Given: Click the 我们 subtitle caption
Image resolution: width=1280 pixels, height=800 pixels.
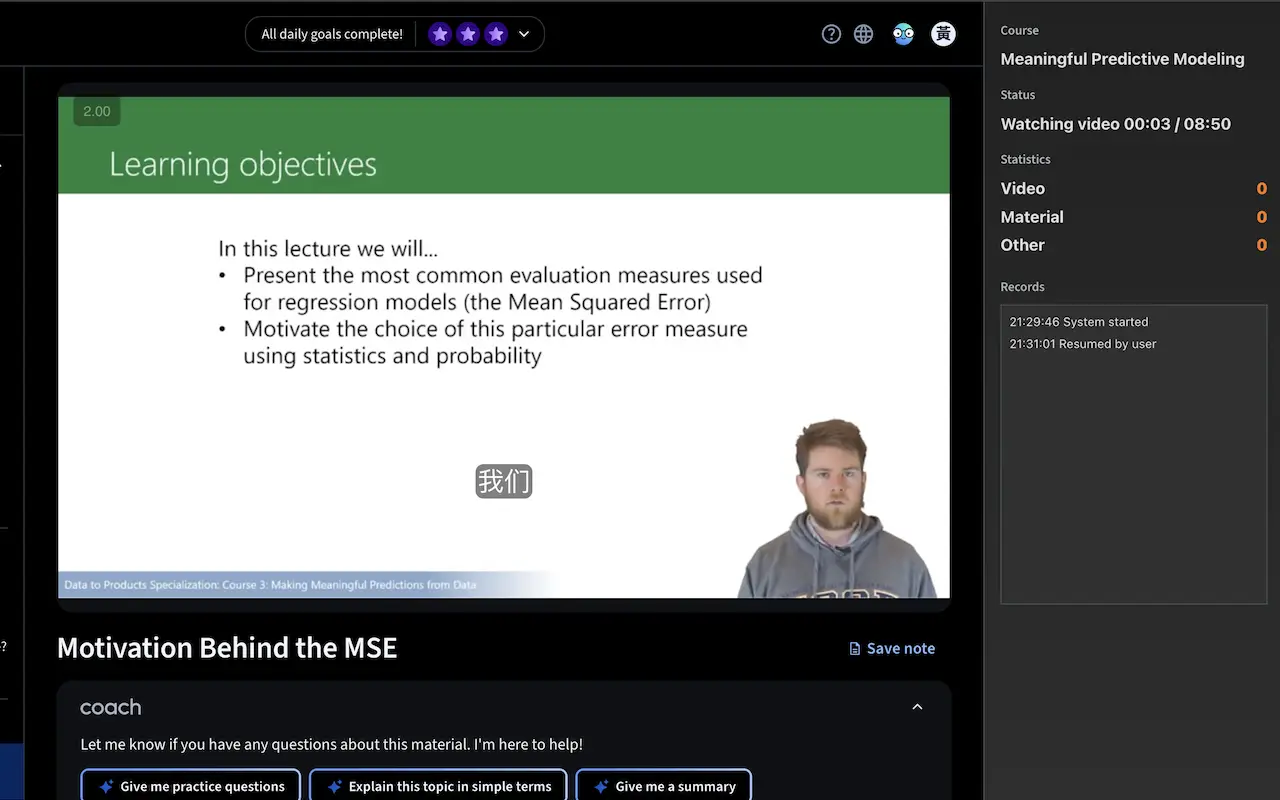Looking at the screenshot, I should point(504,482).
